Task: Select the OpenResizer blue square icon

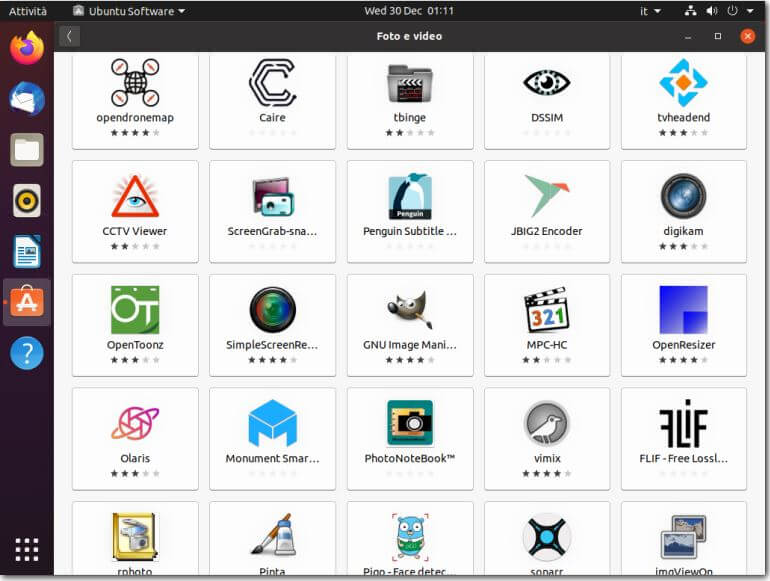Action: click(x=684, y=310)
